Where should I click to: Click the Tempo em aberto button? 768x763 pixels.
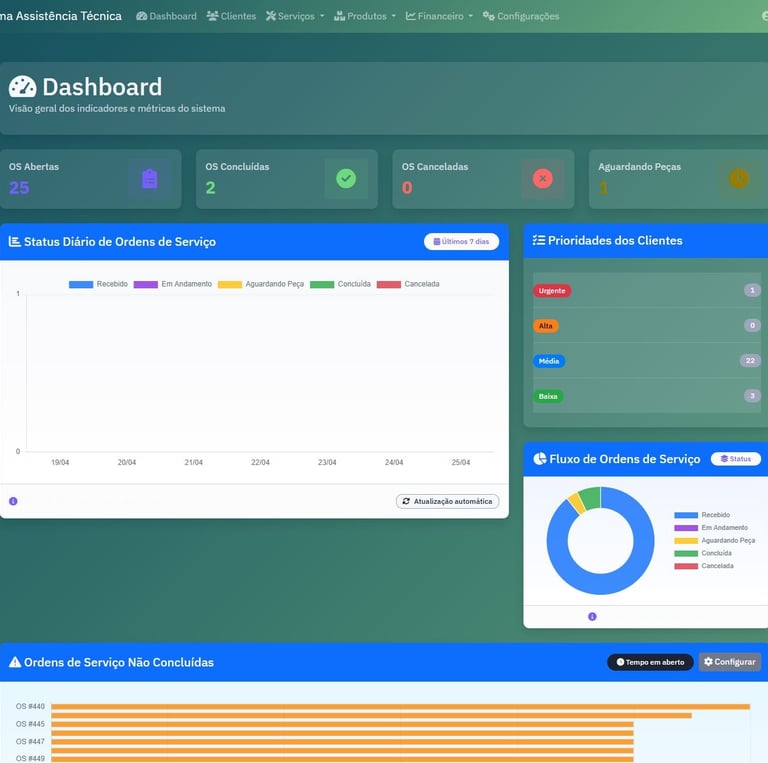pos(650,662)
